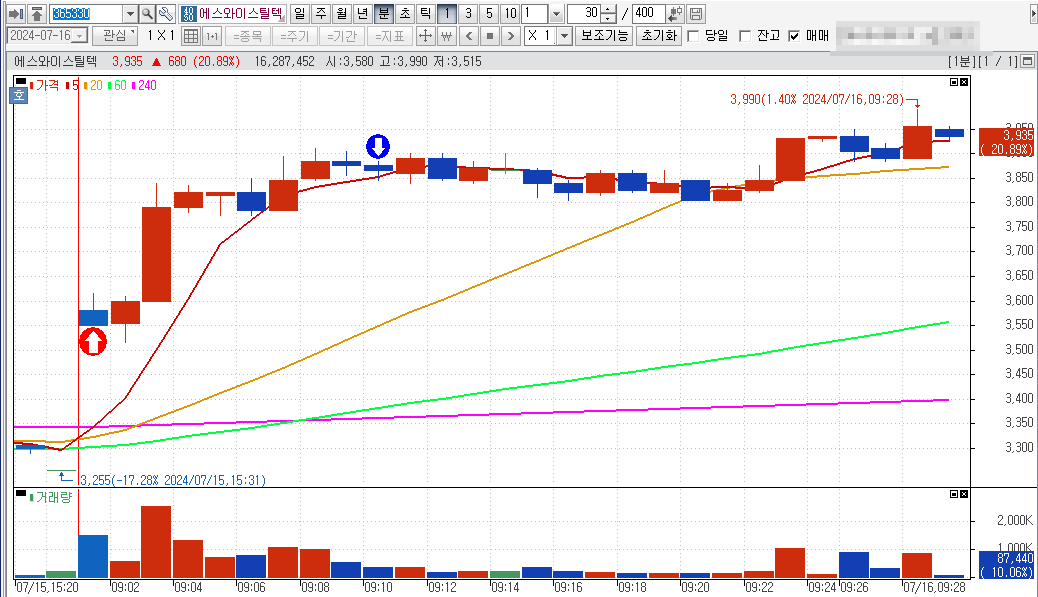Click the save chart disk icon
Image resolution: width=1038 pixels, height=597 pixels.
(x=696, y=13)
